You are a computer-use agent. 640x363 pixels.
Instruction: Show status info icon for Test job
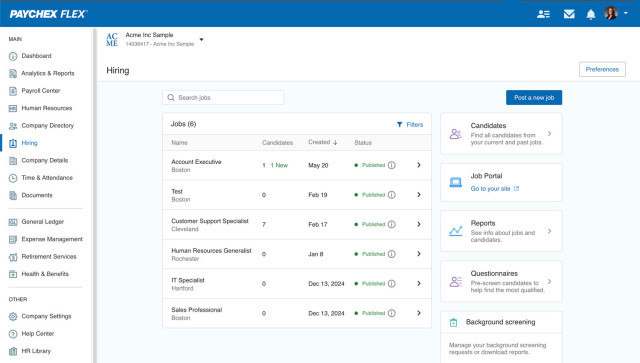[391, 195]
